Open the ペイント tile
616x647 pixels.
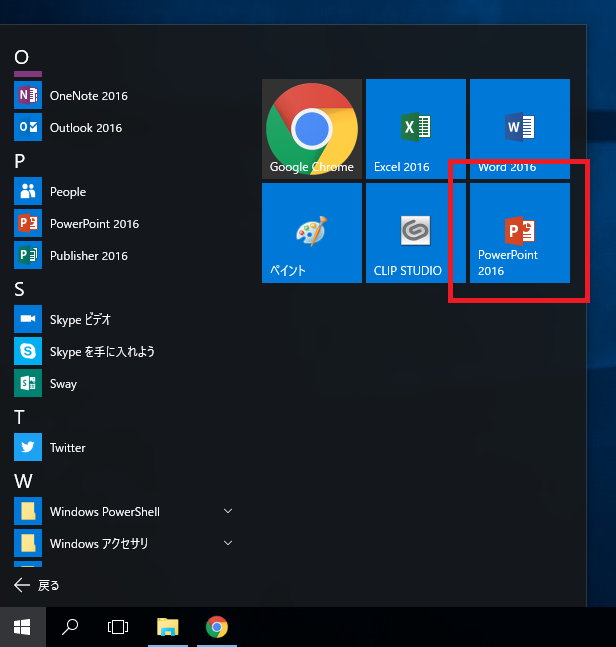tap(312, 233)
